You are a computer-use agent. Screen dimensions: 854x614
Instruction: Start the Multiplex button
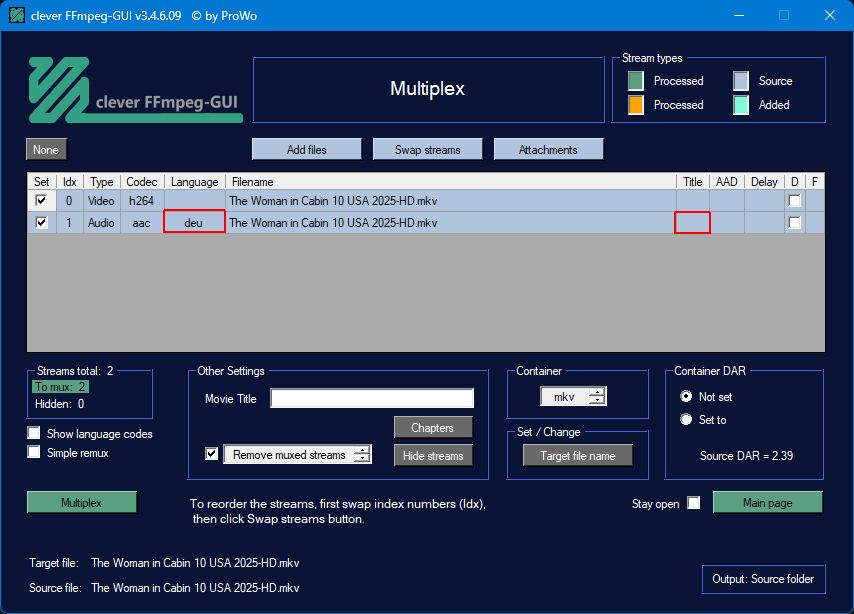[82, 502]
